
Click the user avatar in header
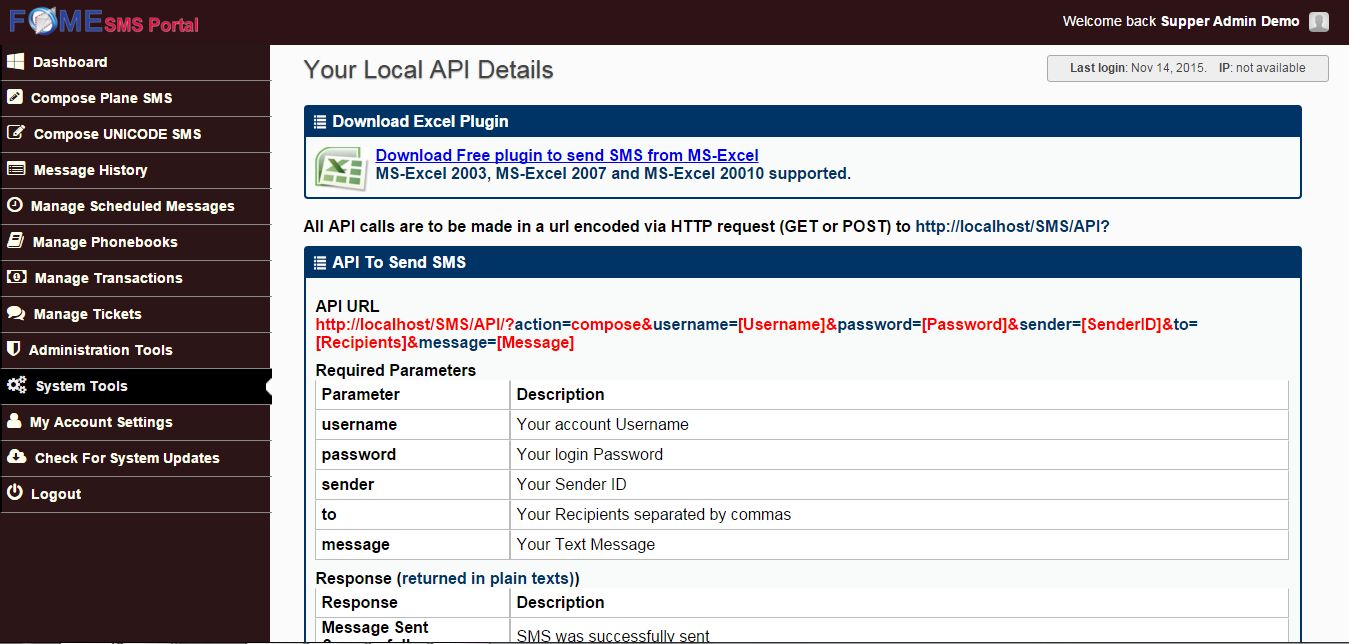[1319, 22]
